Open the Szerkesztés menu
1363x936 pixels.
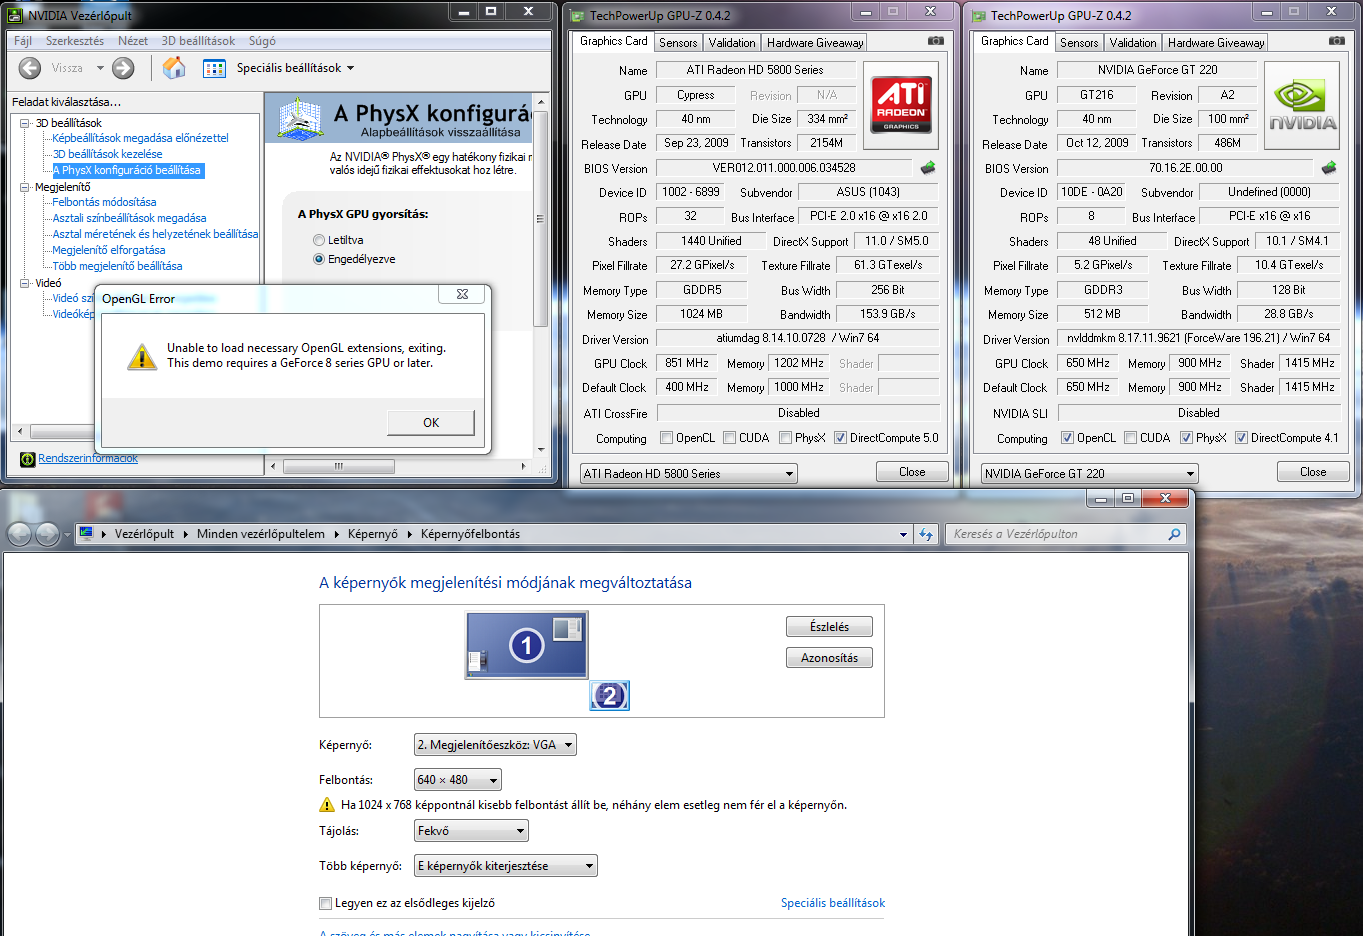75,41
